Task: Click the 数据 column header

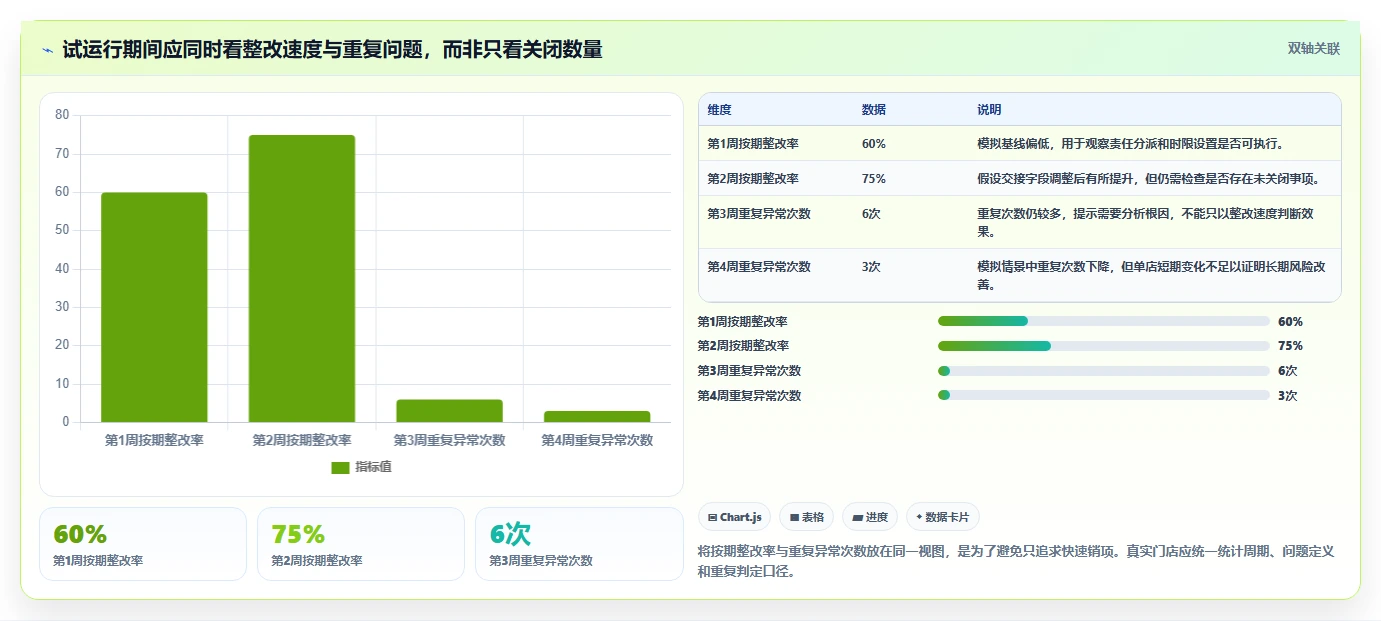Action: tap(873, 110)
